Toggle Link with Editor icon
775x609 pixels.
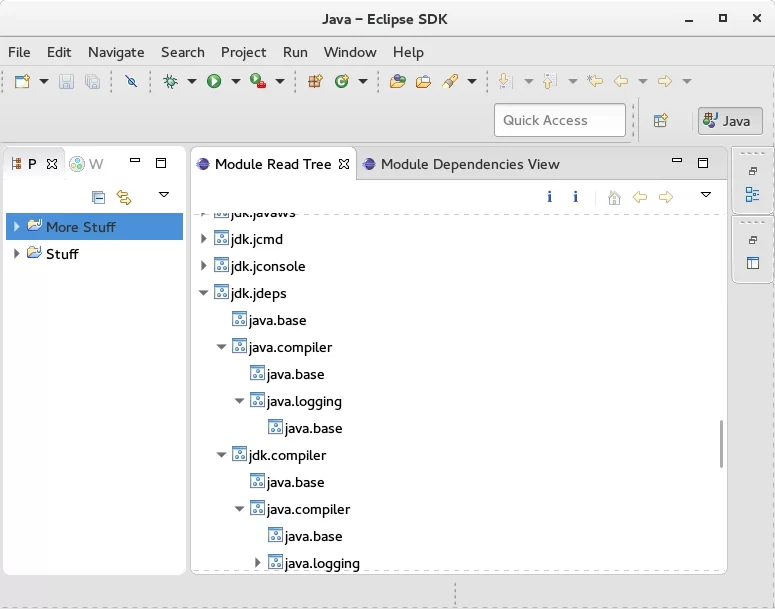[x=124, y=197]
